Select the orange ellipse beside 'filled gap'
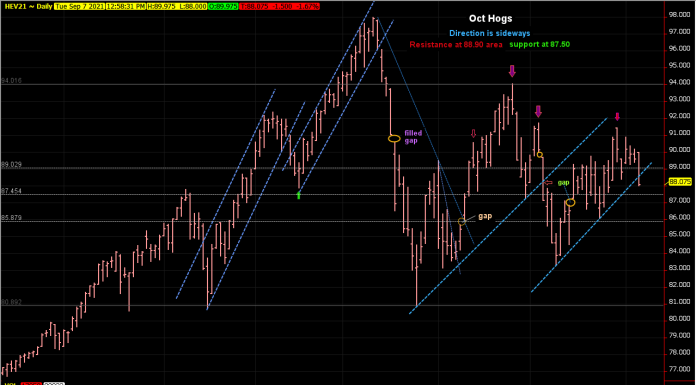Viewport: 696px width, 385px height. (394, 139)
